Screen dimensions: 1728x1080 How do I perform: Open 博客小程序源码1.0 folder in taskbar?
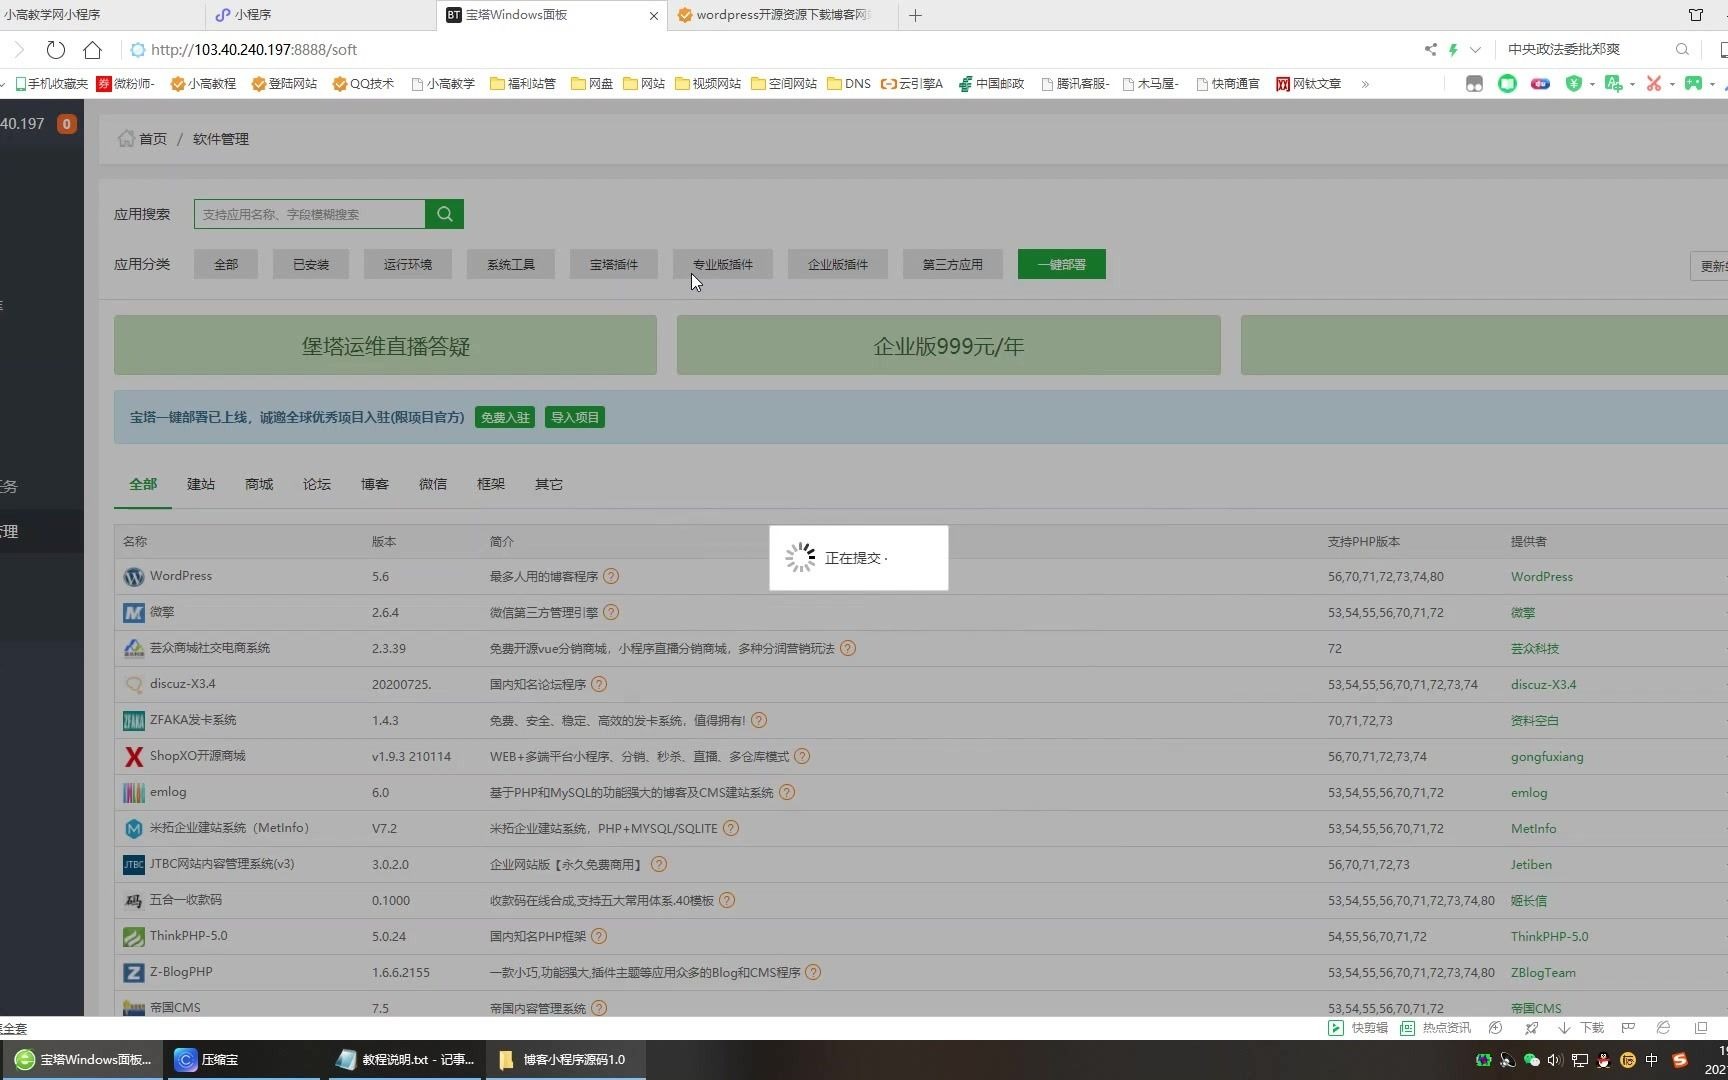tap(565, 1060)
